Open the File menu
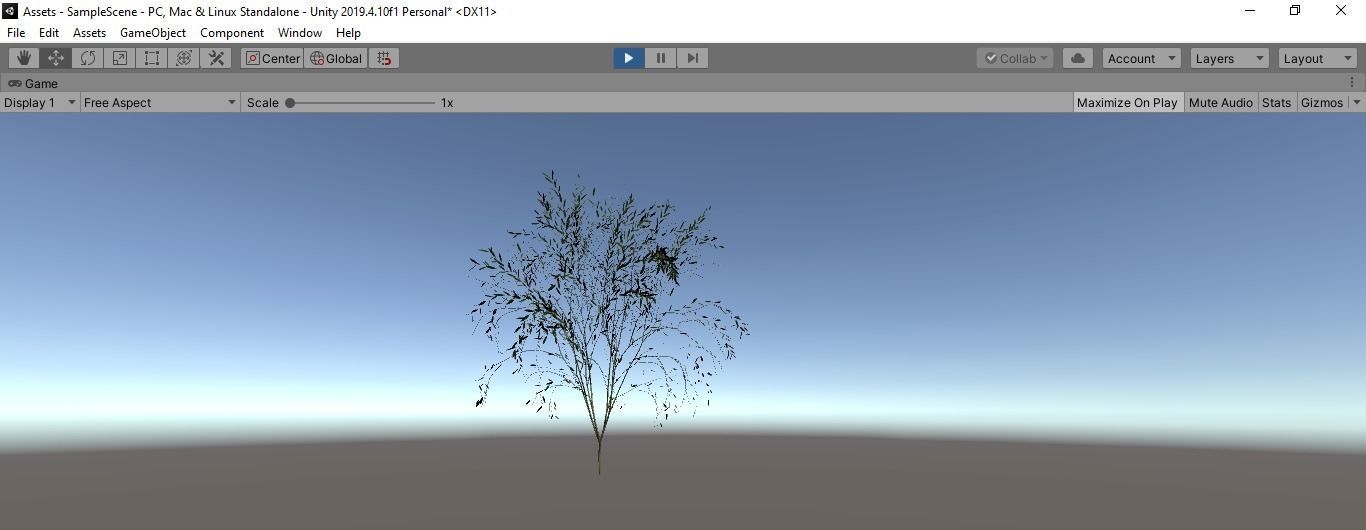Screen dimensions: 1366x530 point(16,32)
